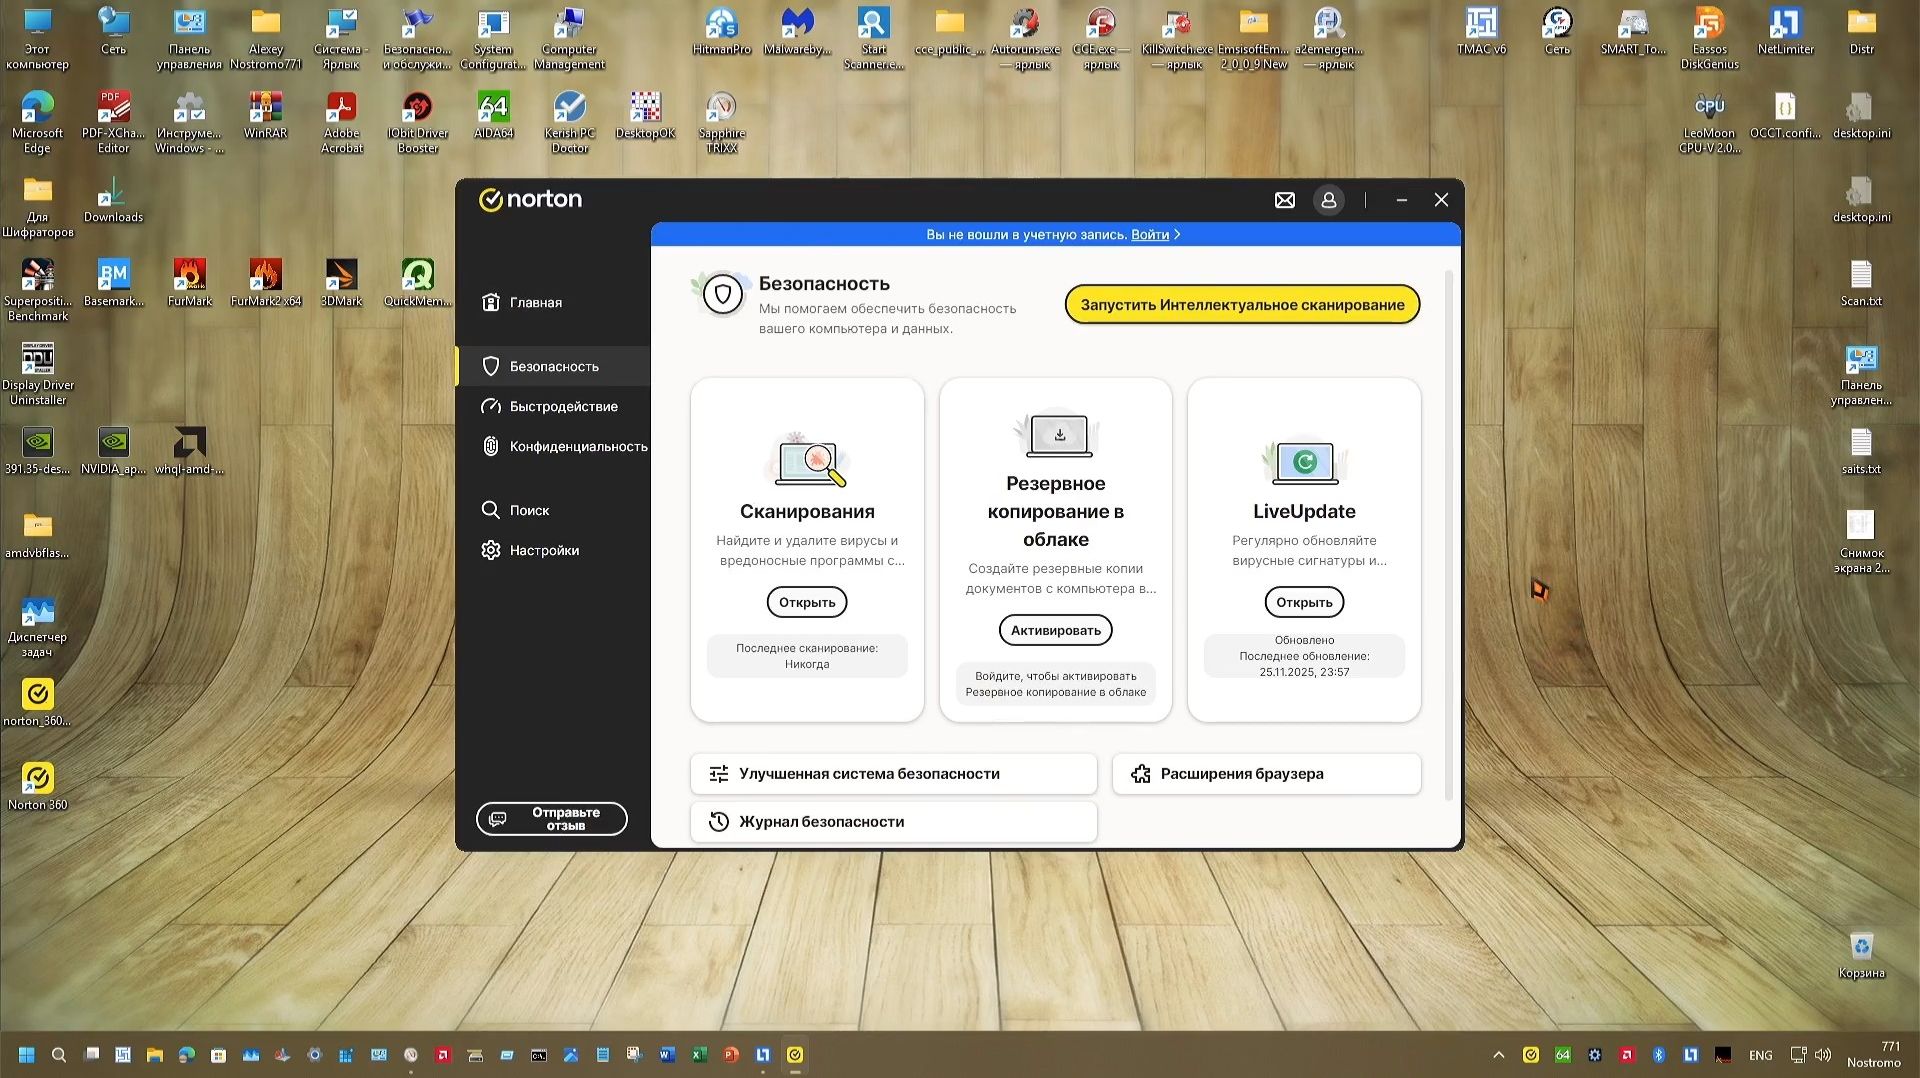1920x1078 pixels.
Task: Select Adobe Acrobat desktop icon
Action: [x=342, y=122]
